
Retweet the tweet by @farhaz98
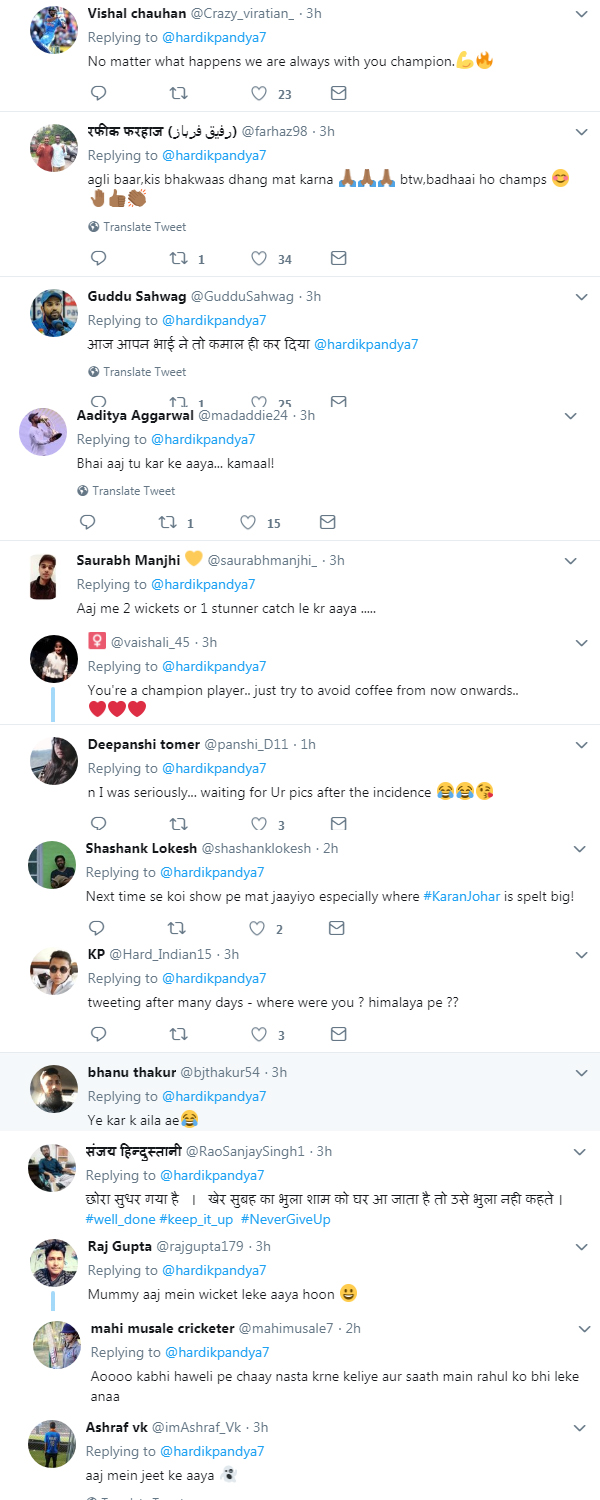pos(178,258)
